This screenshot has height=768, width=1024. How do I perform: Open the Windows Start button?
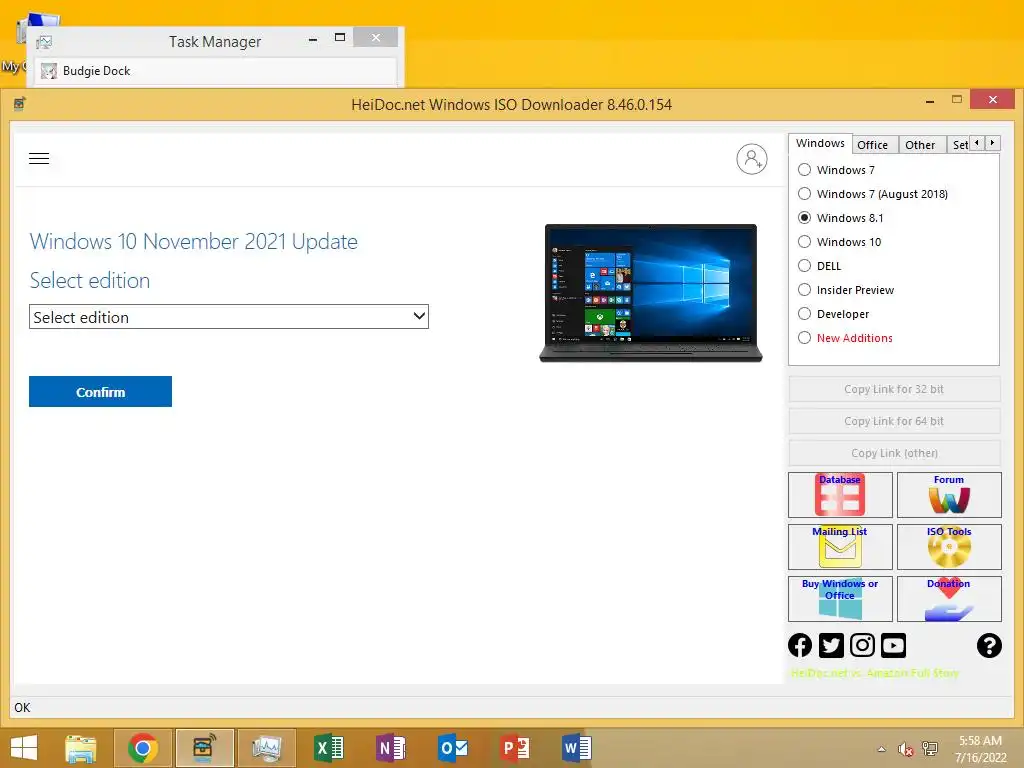24,748
